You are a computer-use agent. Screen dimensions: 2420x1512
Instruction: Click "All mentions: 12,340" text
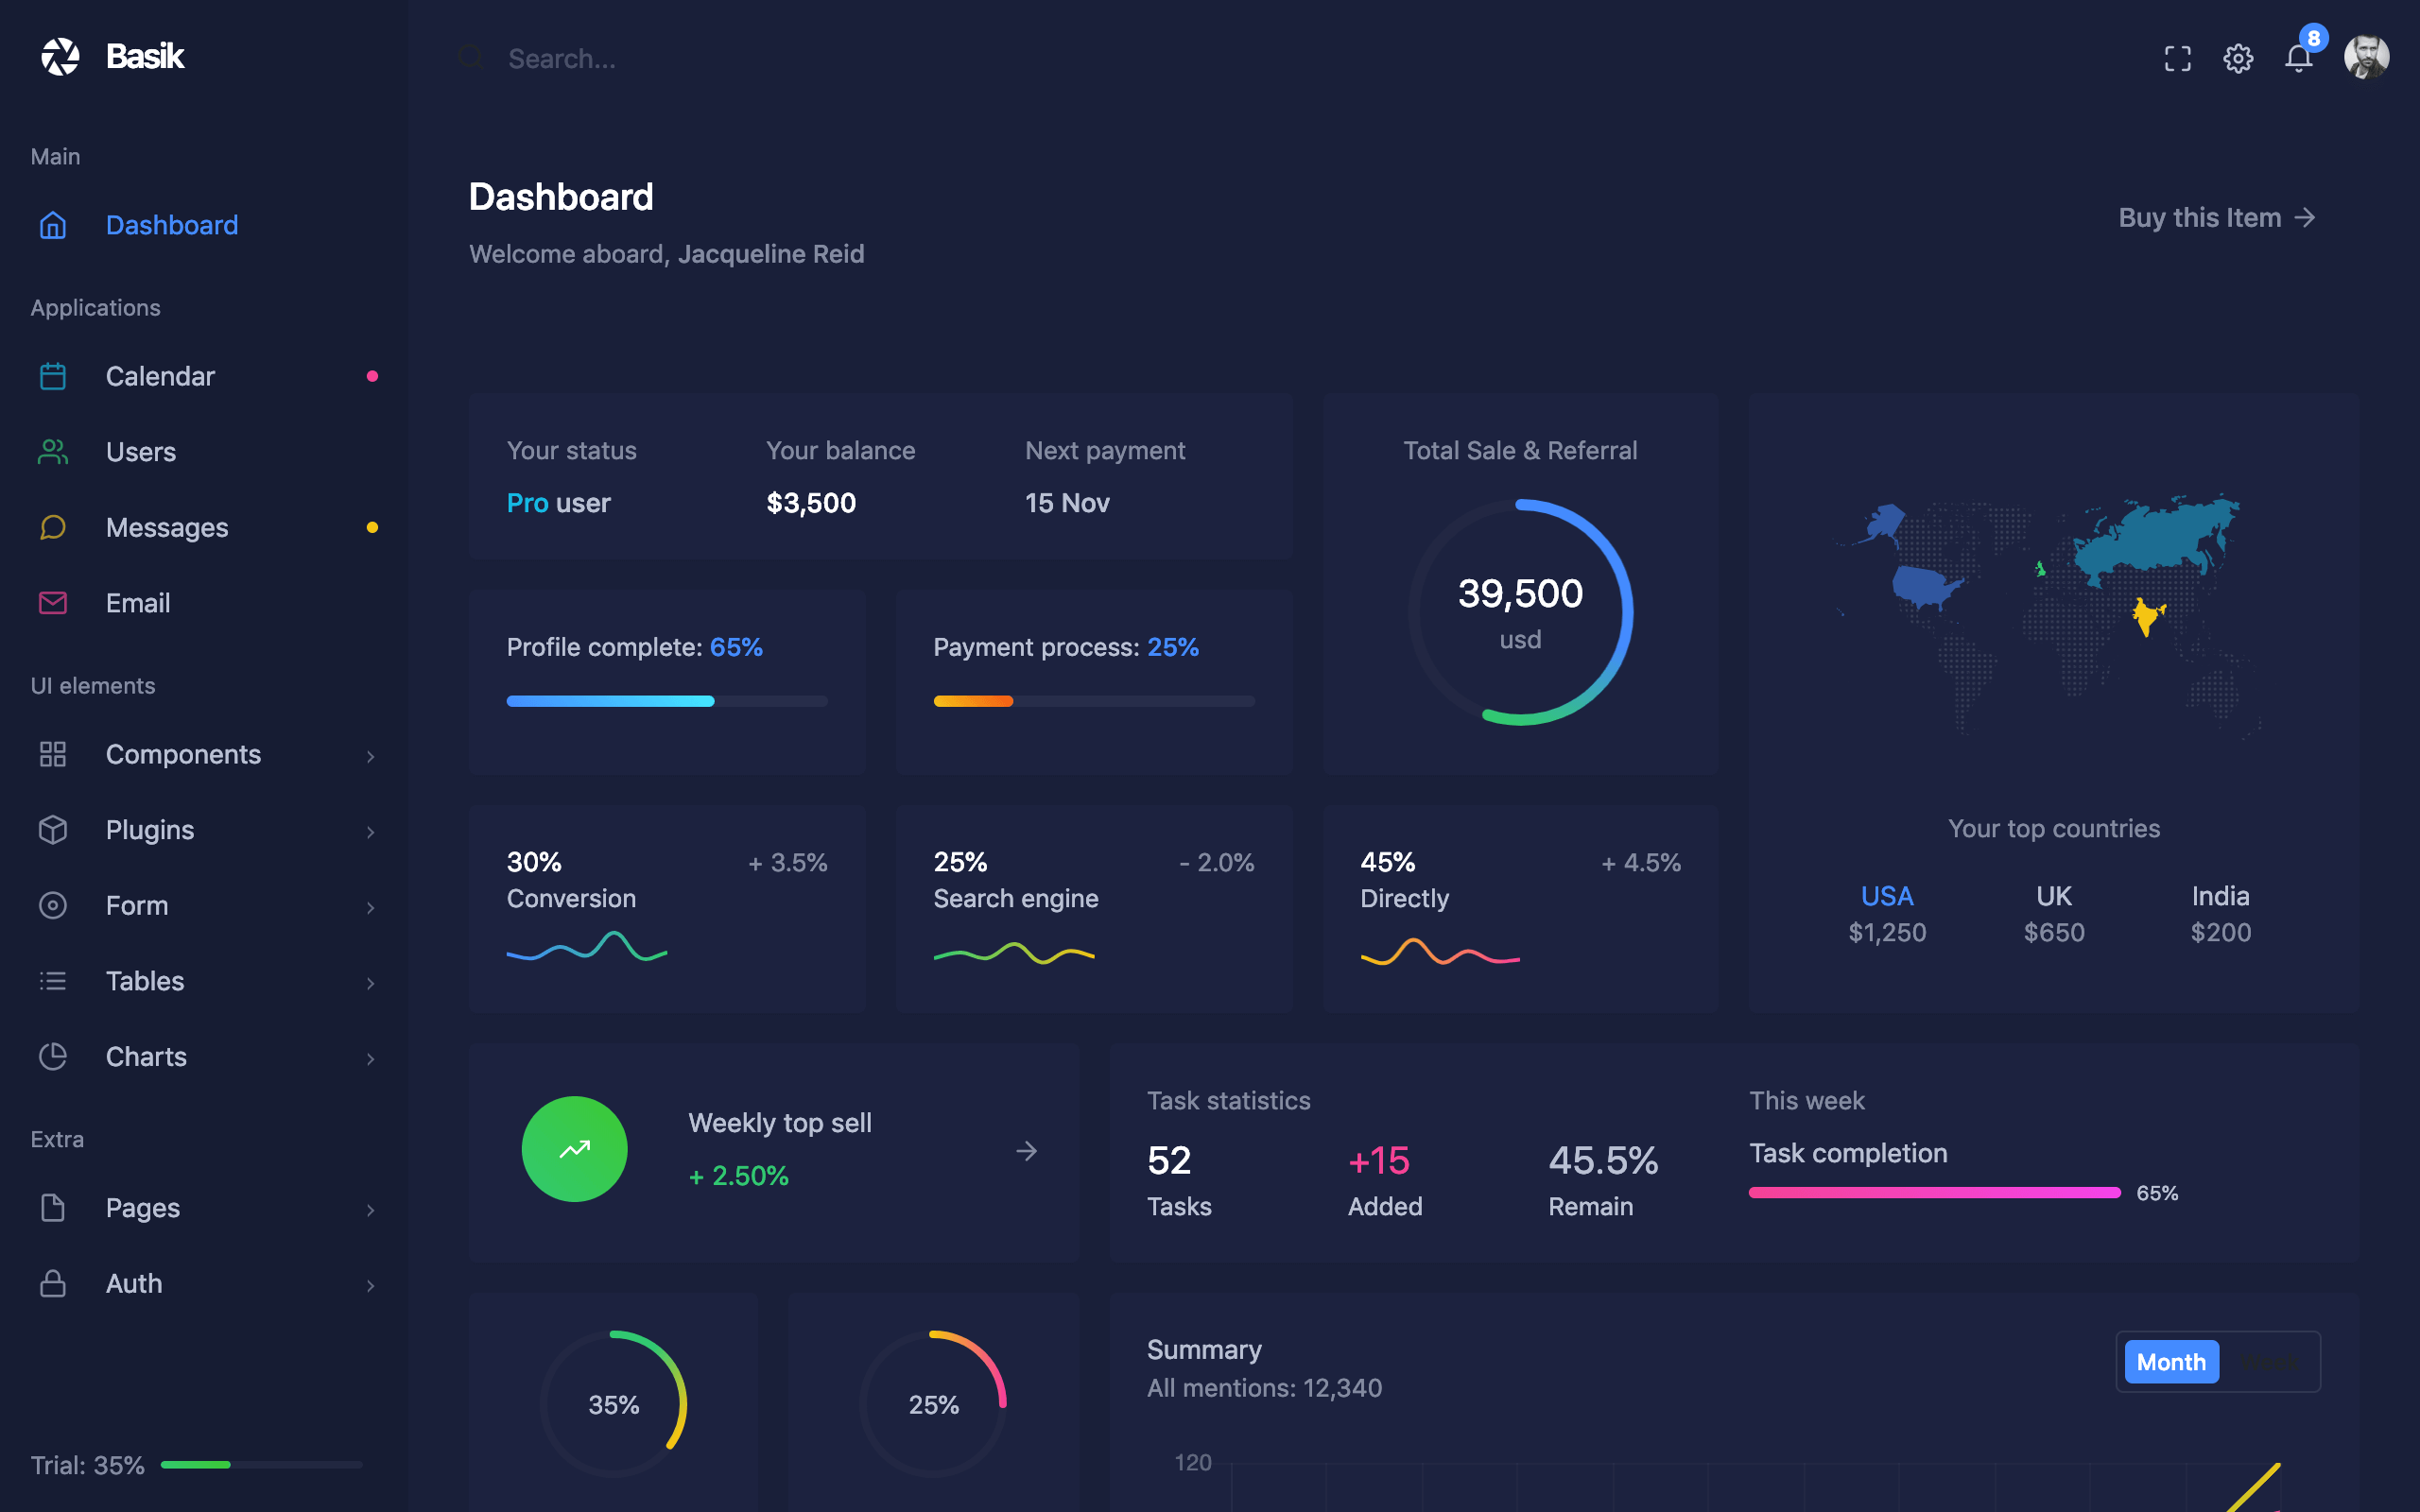tap(1264, 1387)
